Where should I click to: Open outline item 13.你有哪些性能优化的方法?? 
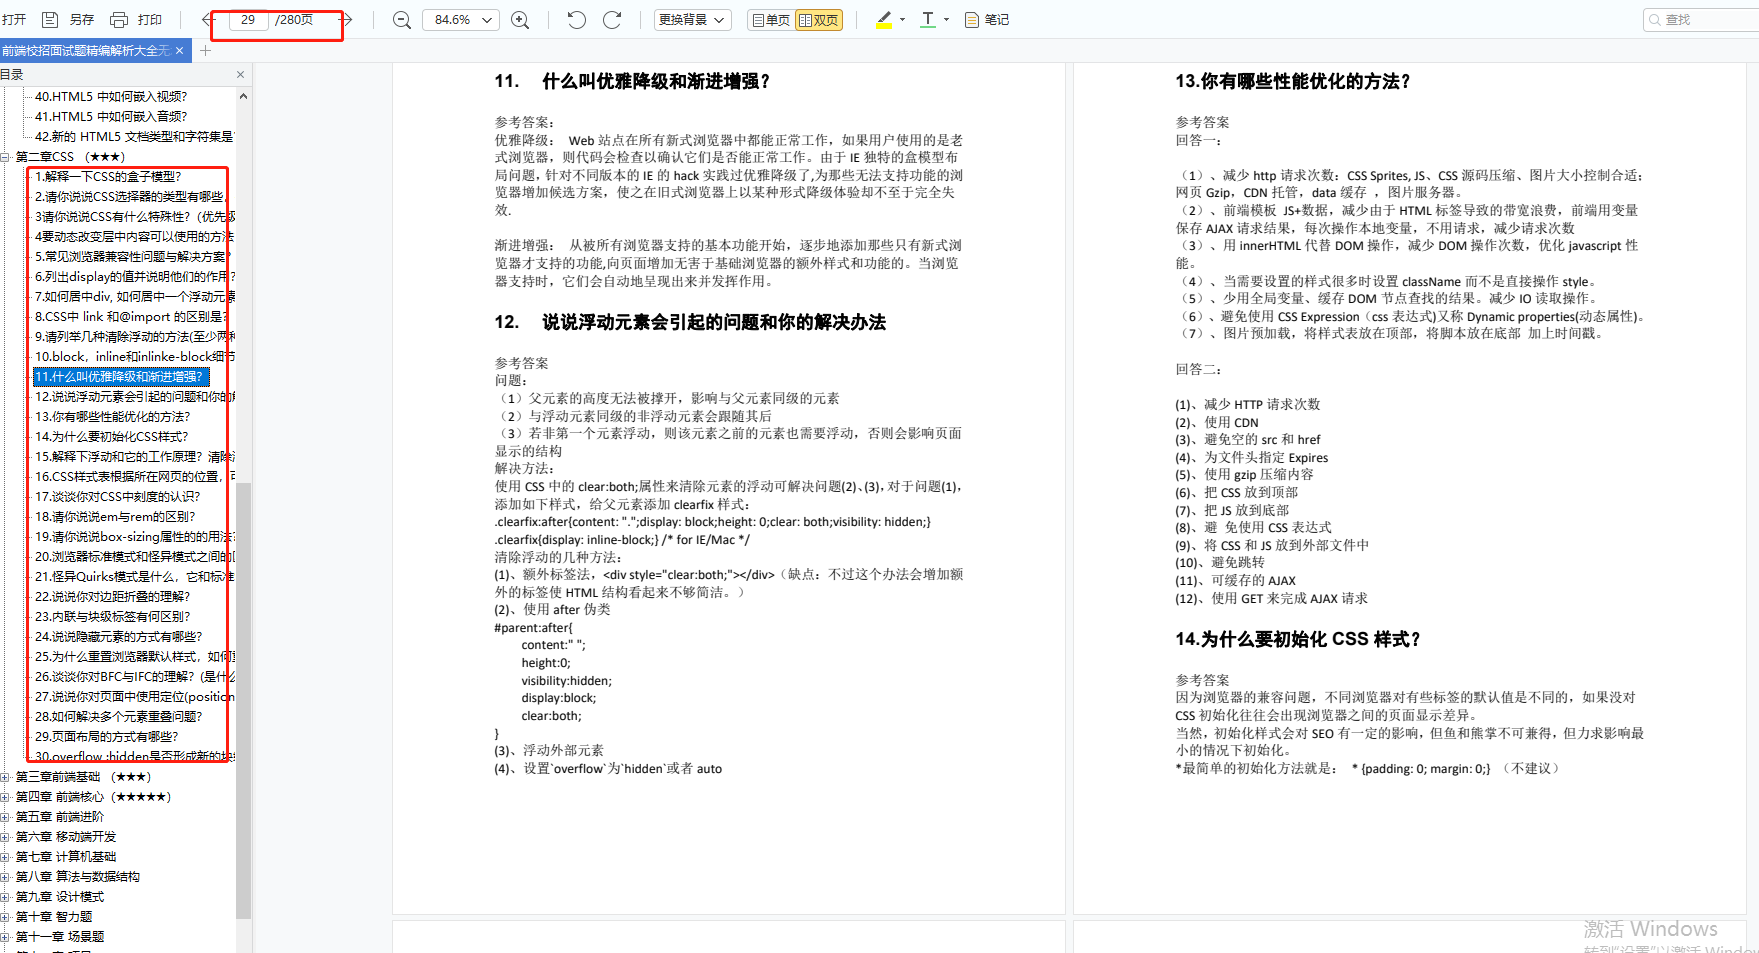coord(112,417)
